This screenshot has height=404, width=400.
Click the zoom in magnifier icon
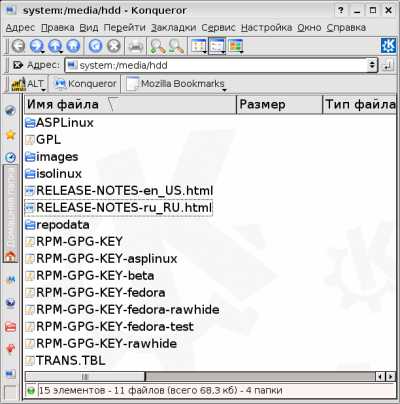157,46
